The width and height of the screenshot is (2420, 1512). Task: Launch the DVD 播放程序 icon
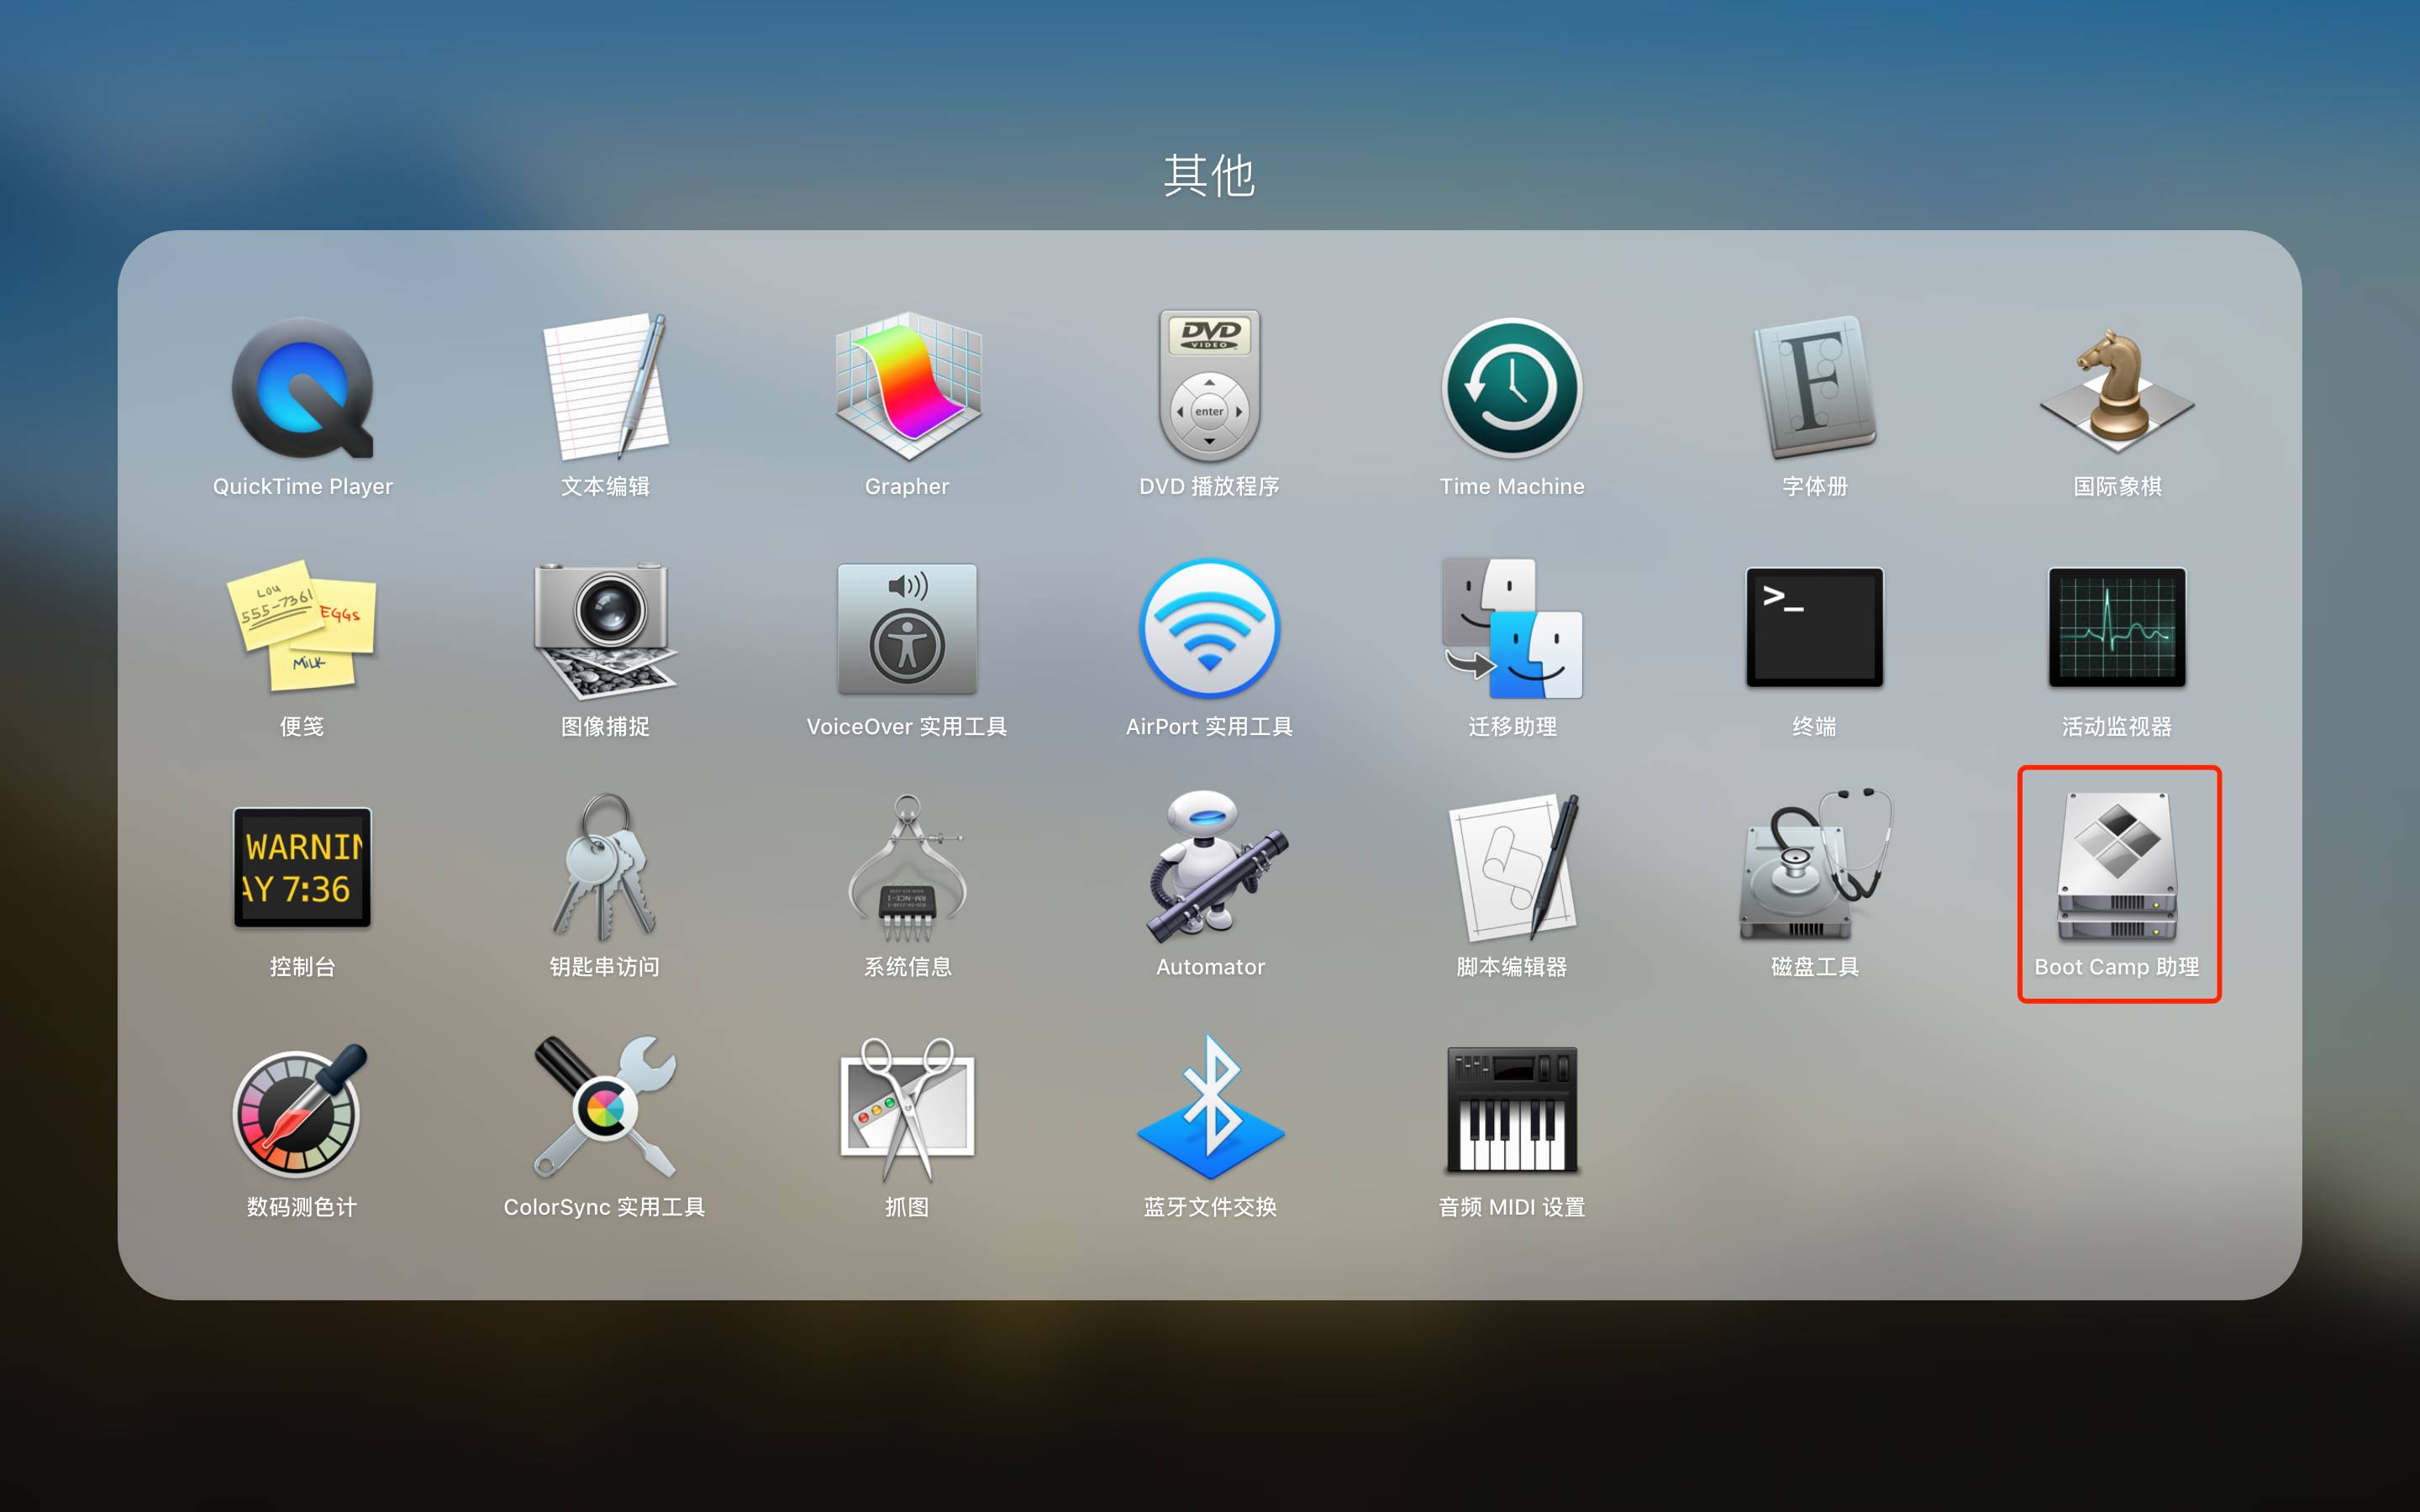1209,386
